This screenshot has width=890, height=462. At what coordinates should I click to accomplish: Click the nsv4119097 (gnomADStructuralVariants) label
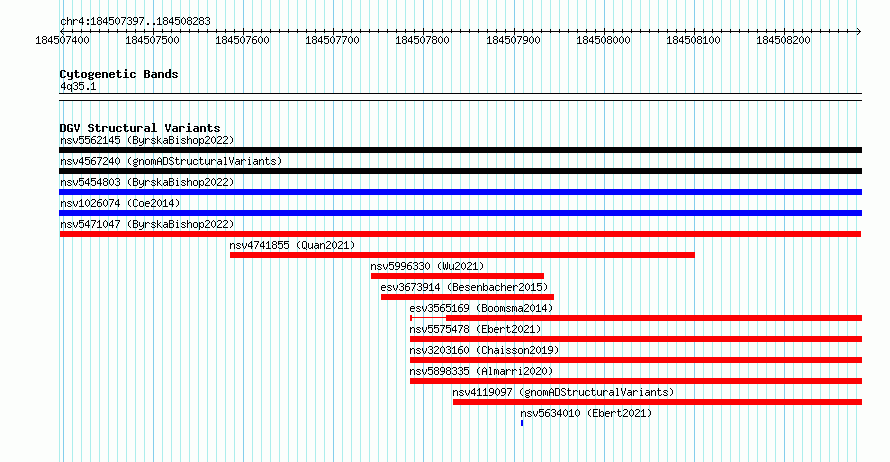563,392
